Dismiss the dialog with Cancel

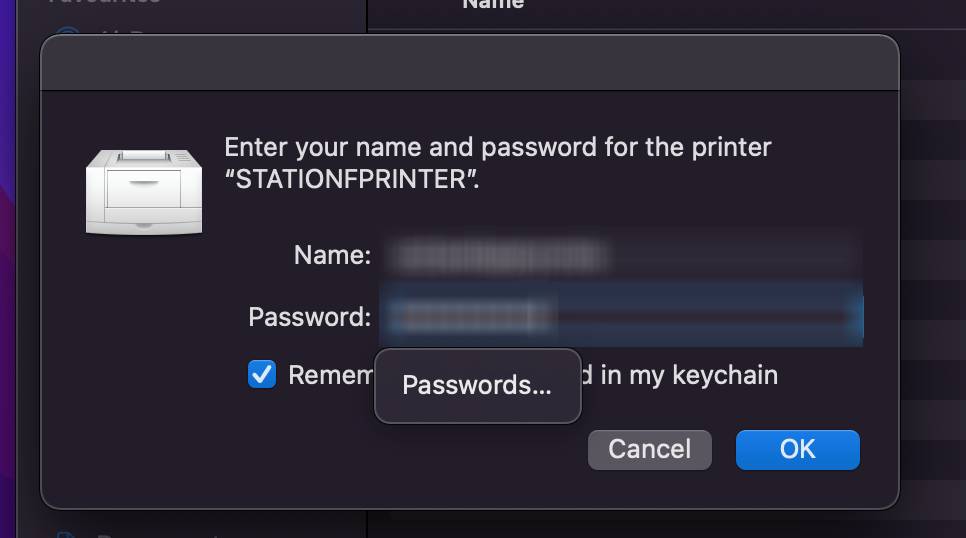tap(650, 450)
